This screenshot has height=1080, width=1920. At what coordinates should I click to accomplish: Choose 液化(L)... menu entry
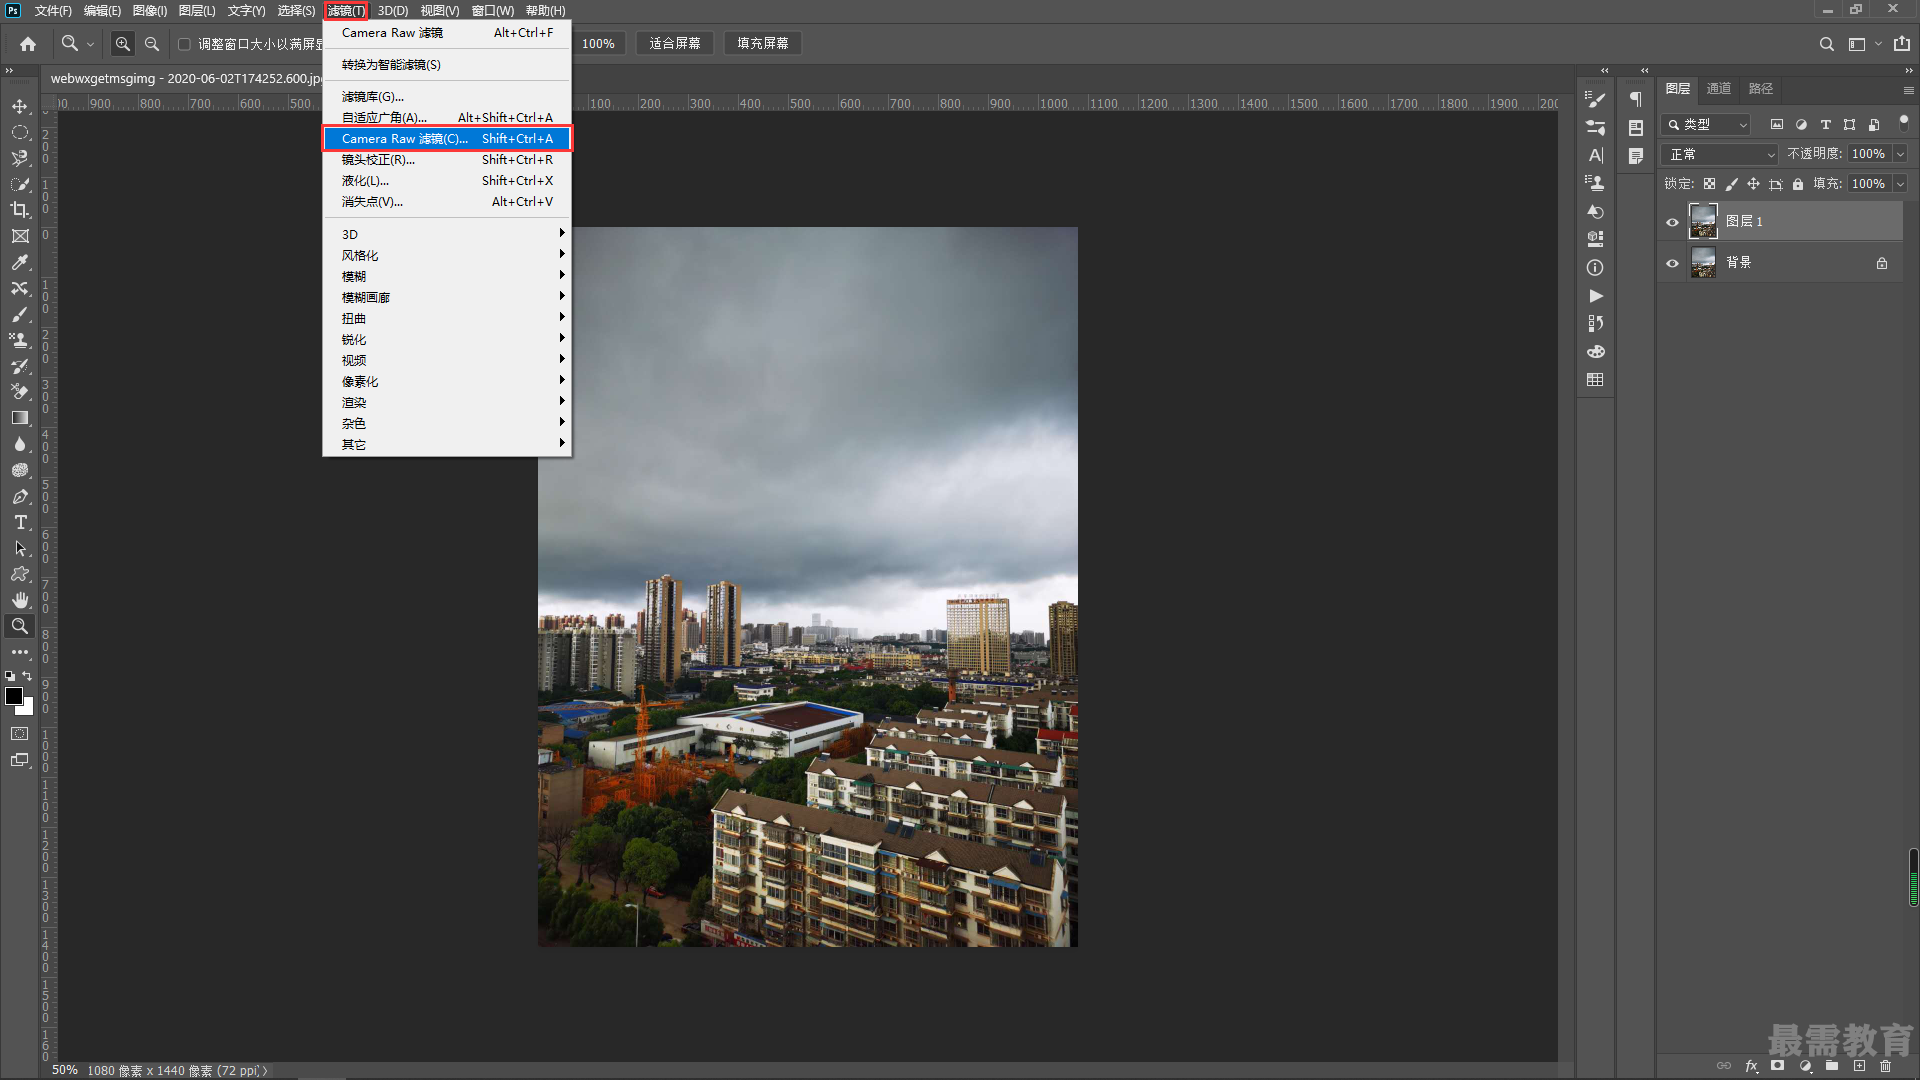[x=447, y=180]
